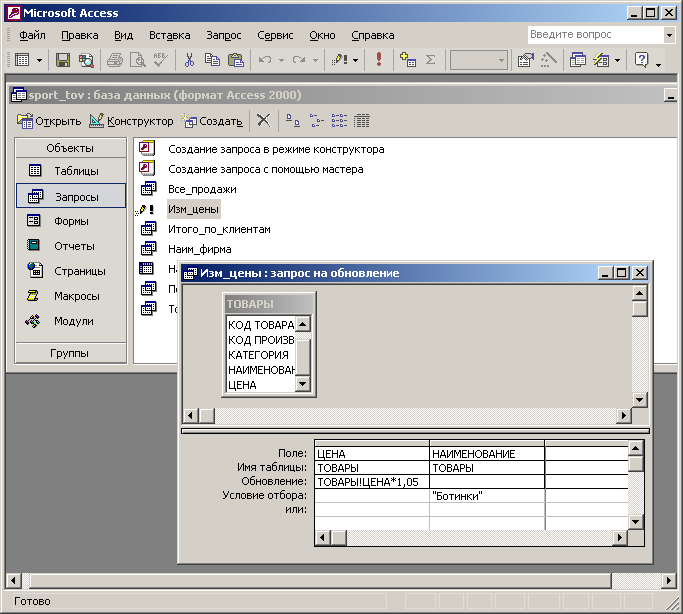Click the Paste toolbar icon

(236, 60)
